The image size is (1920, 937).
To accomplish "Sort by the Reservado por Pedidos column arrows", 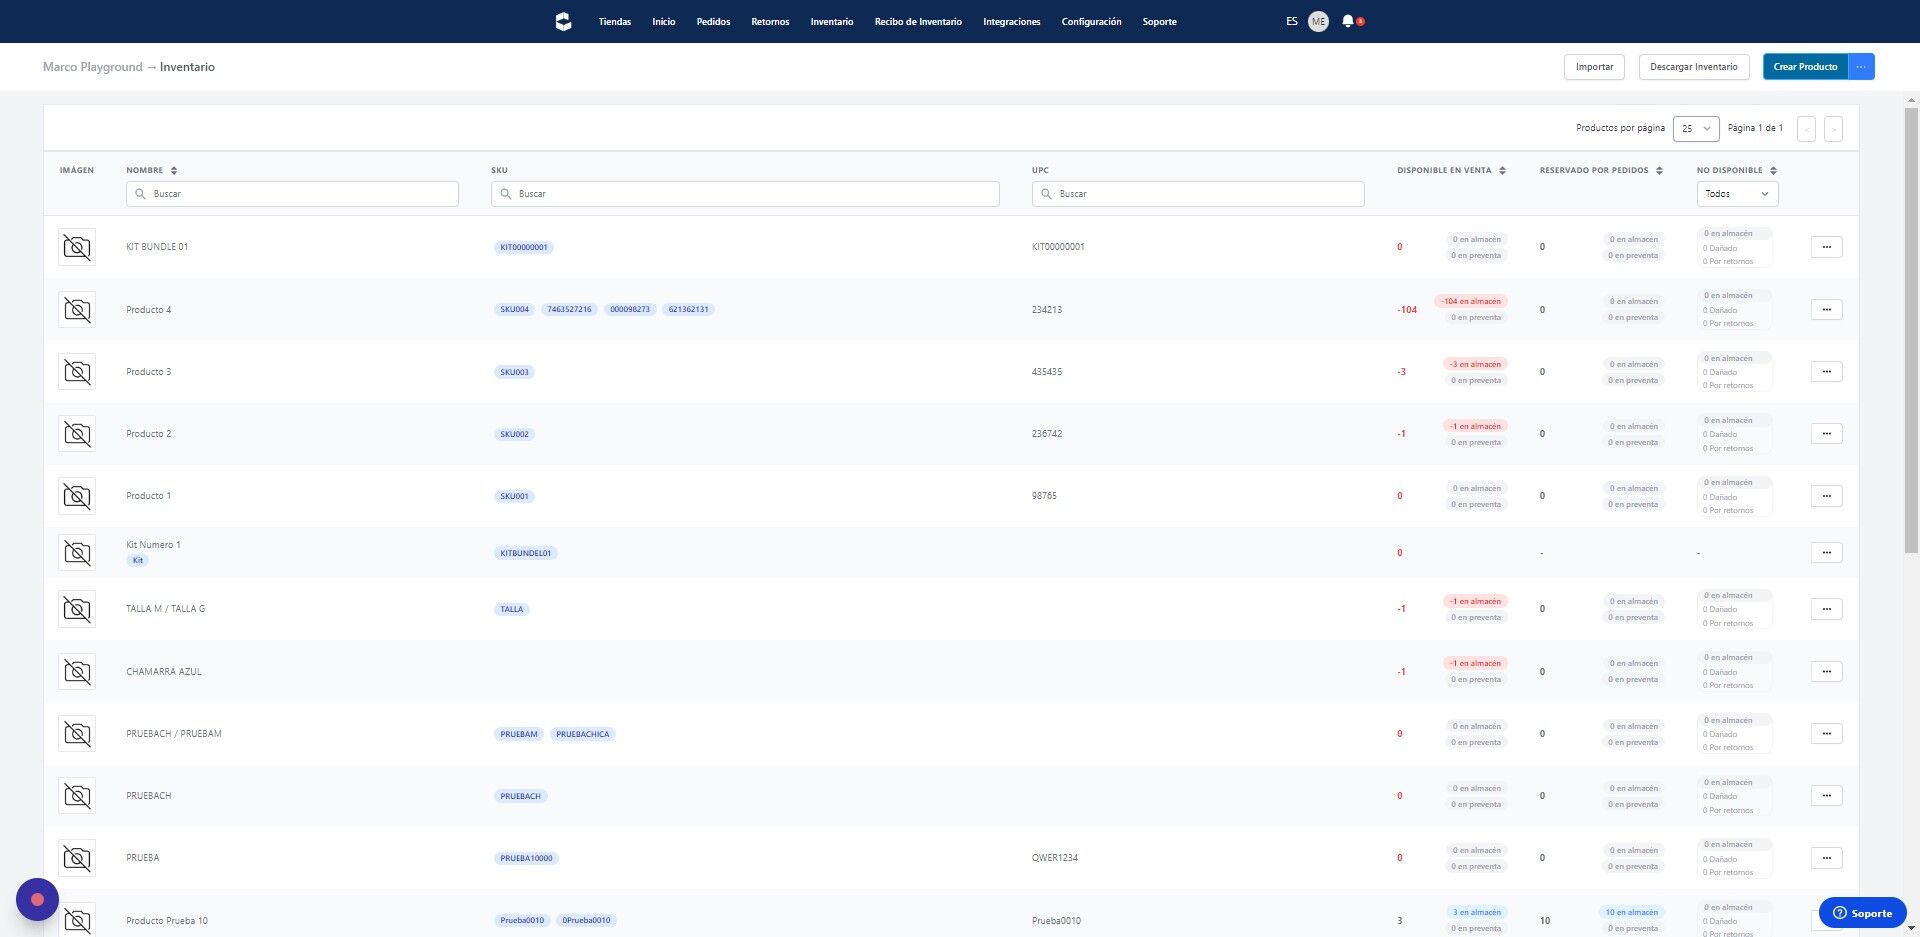I will click(x=1659, y=170).
